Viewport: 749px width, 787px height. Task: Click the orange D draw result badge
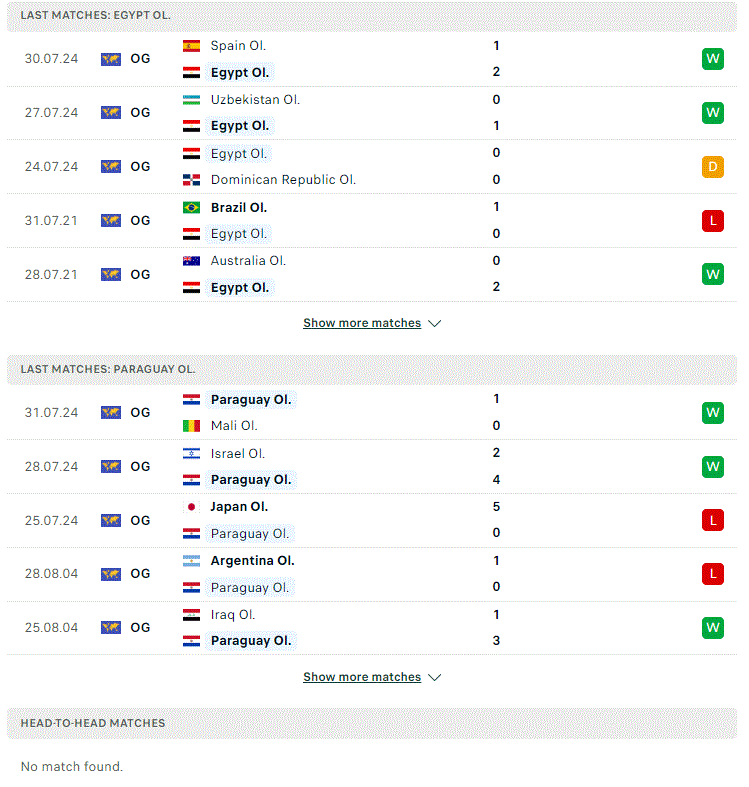[x=713, y=167]
